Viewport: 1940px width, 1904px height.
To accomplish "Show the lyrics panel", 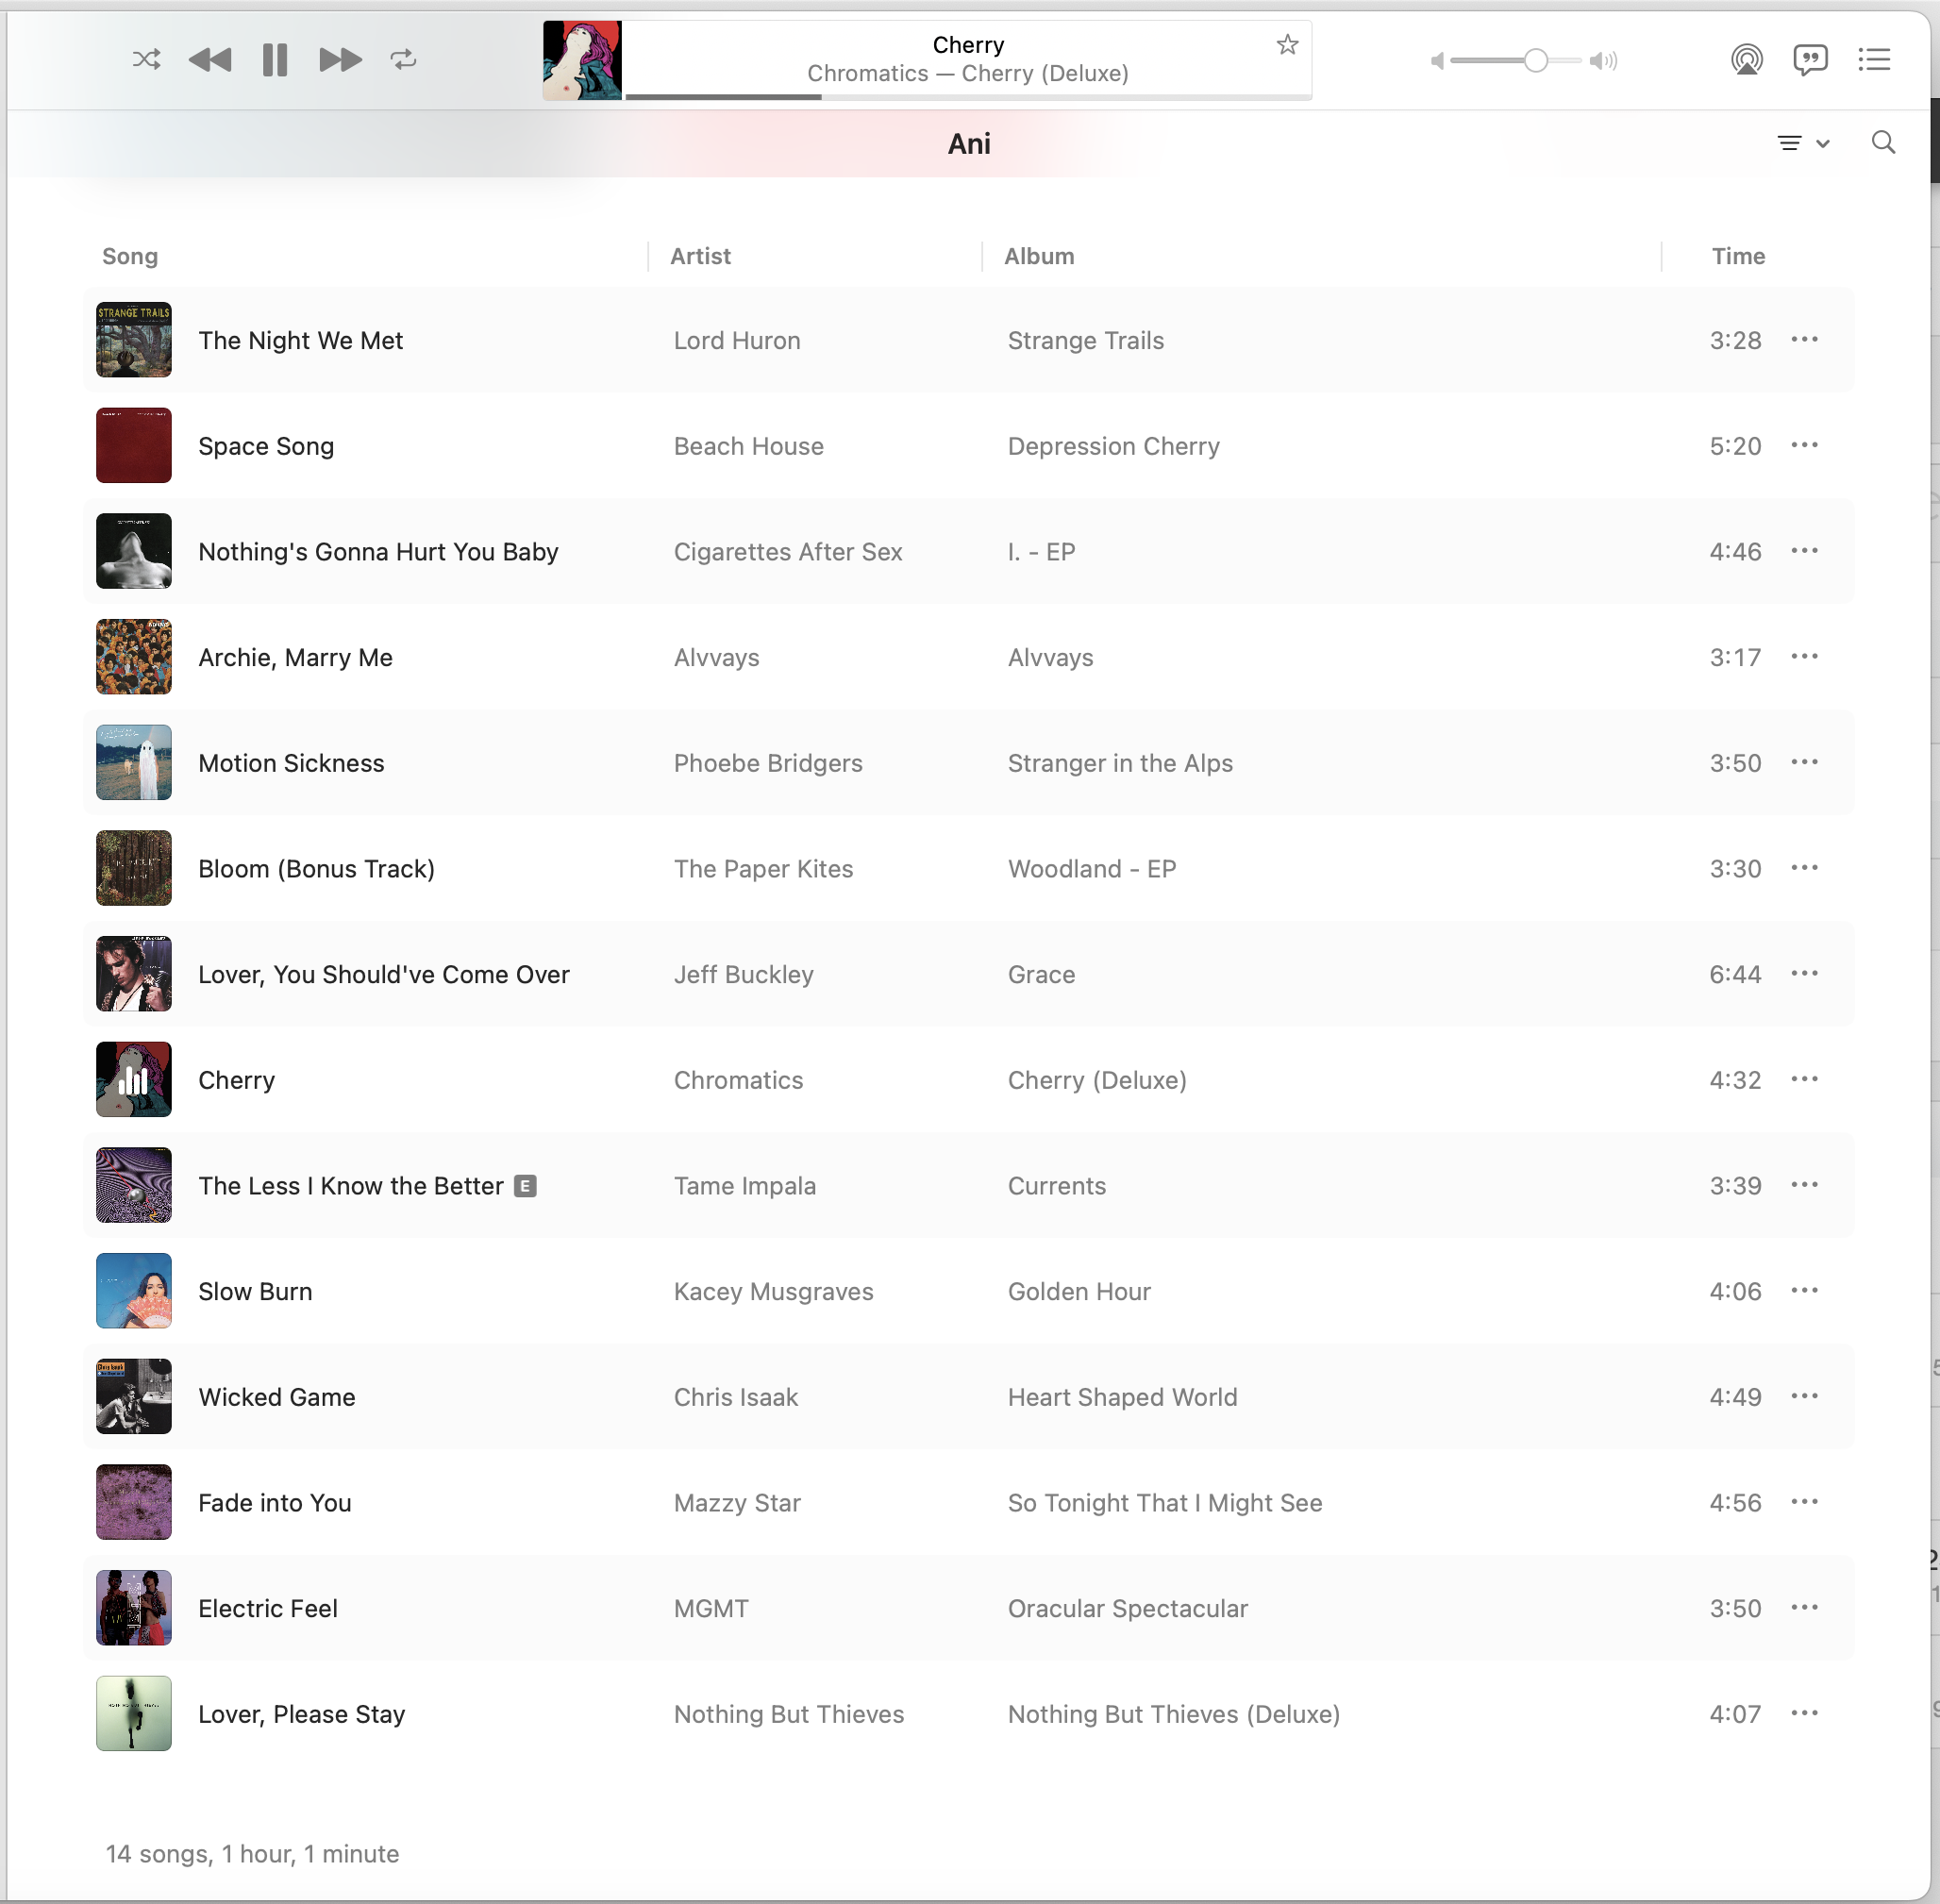I will click(1810, 60).
